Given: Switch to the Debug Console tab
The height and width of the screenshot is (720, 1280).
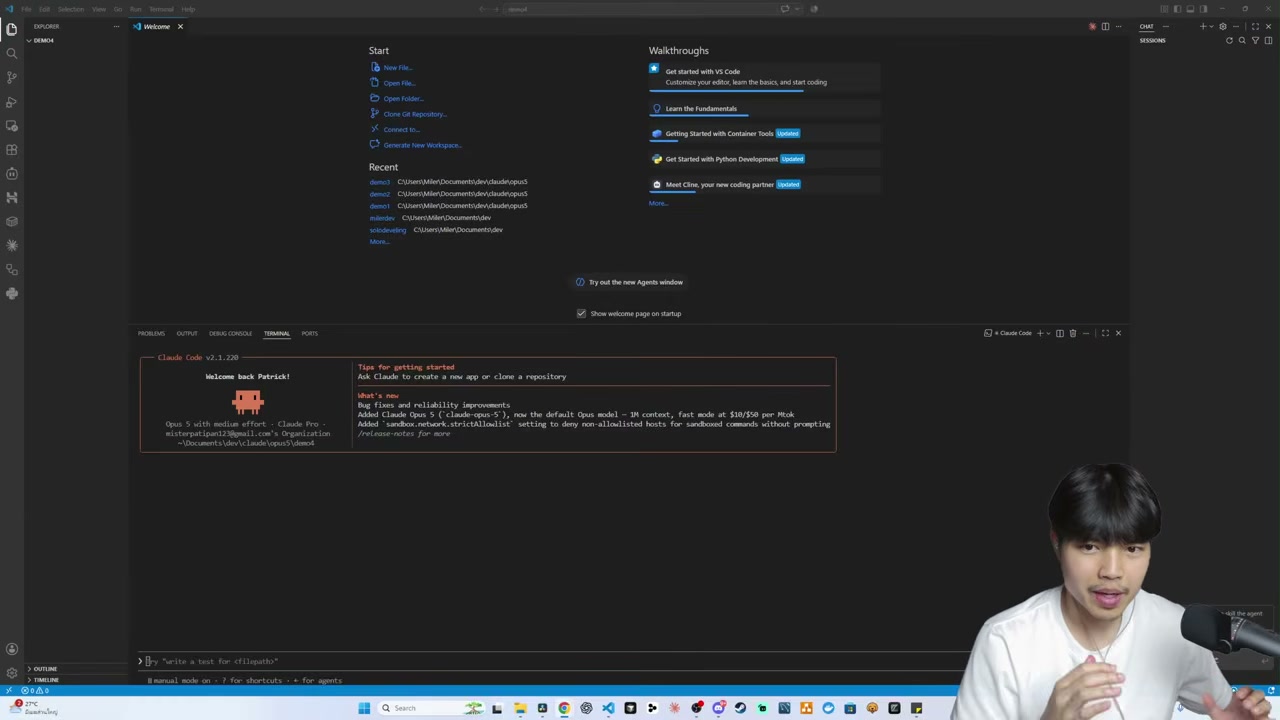Looking at the screenshot, I should coord(230,333).
